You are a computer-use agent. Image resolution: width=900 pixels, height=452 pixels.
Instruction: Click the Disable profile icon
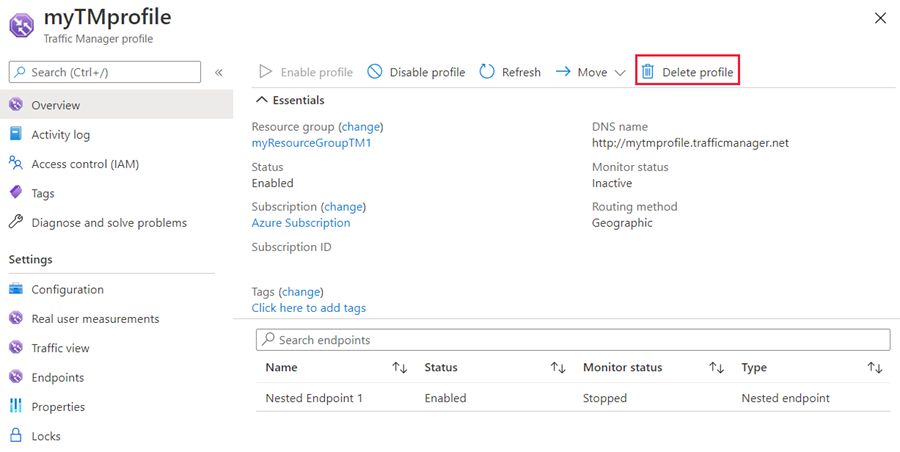375,72
